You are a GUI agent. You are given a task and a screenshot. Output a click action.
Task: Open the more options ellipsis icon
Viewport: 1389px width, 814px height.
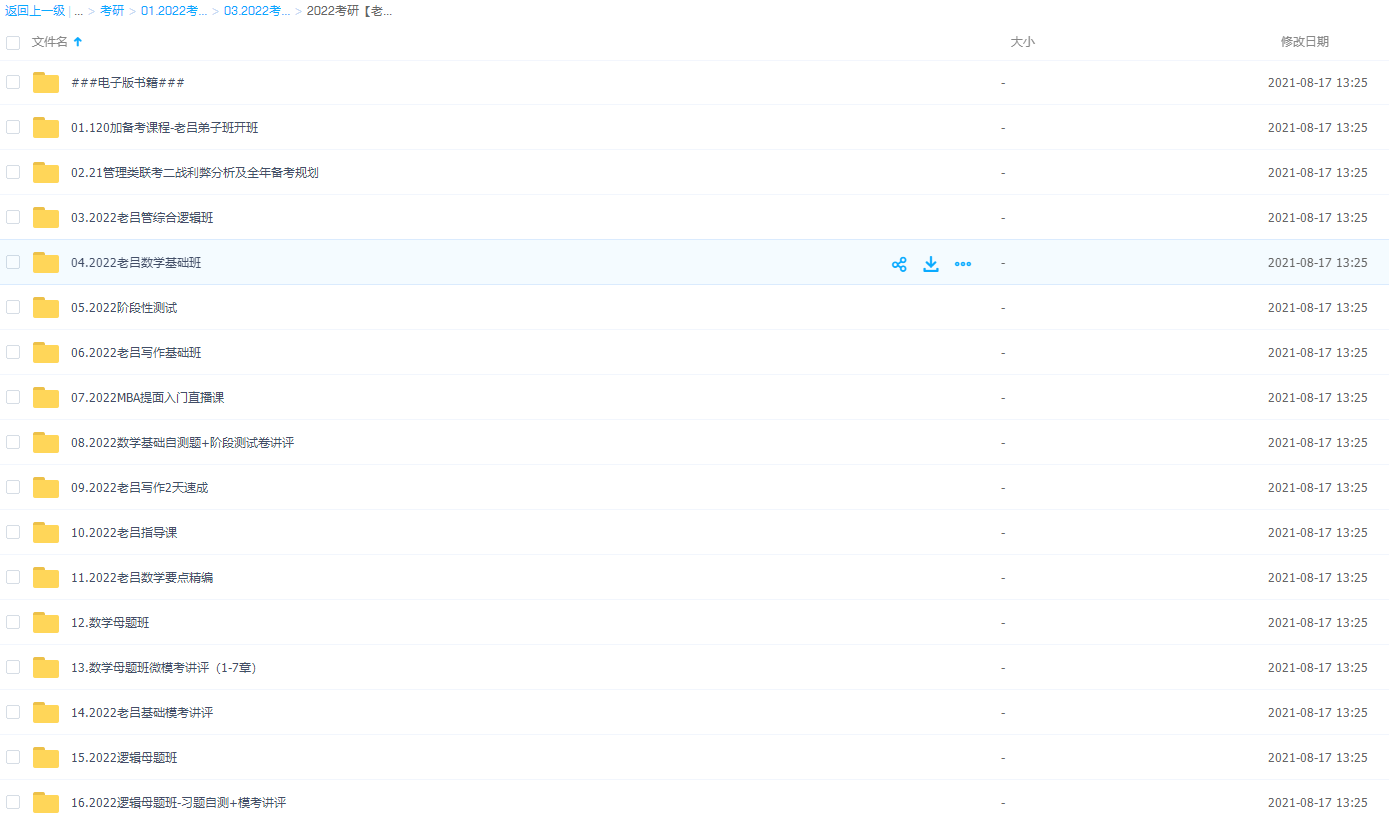[x=963, y=264]
